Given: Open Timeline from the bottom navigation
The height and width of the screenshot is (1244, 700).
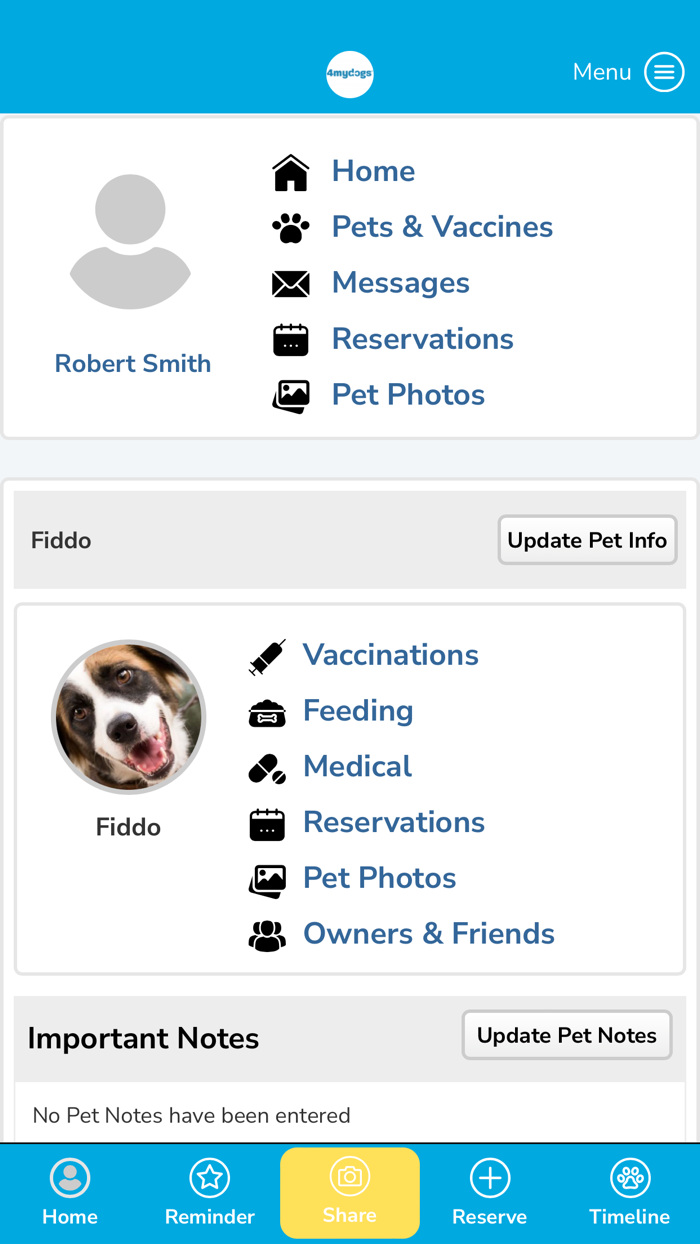Looking at the screenshot, I should 630,1191.
